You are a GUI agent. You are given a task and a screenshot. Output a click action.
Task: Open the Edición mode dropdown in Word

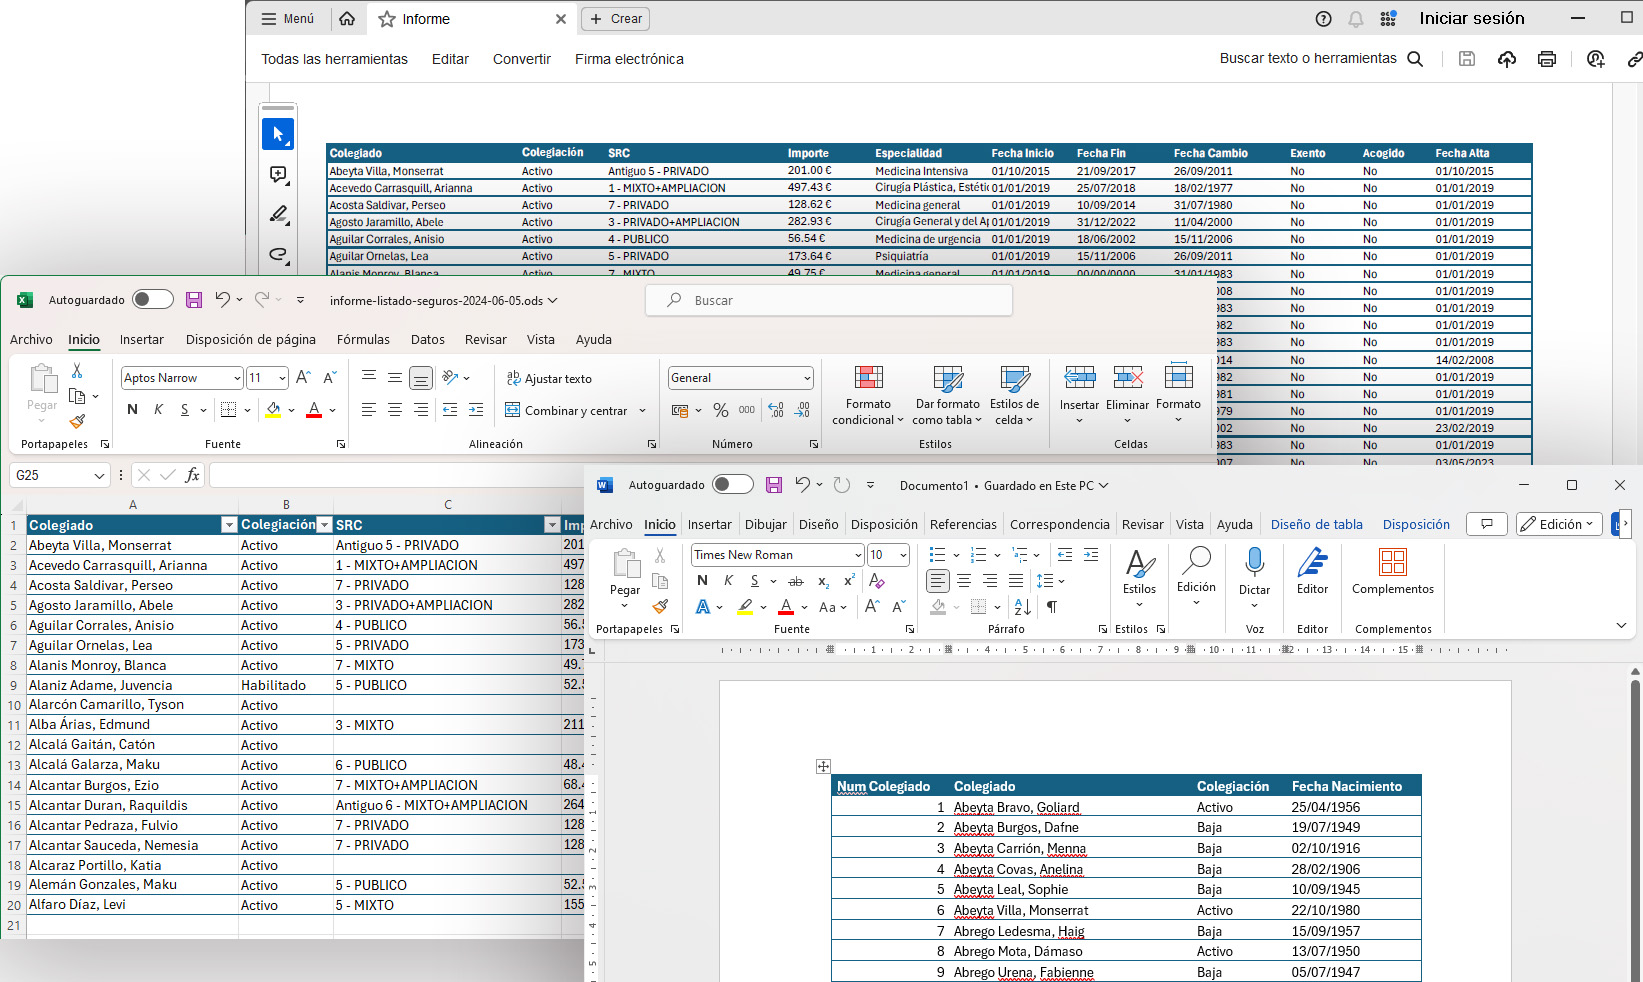tap(1559, 524)
